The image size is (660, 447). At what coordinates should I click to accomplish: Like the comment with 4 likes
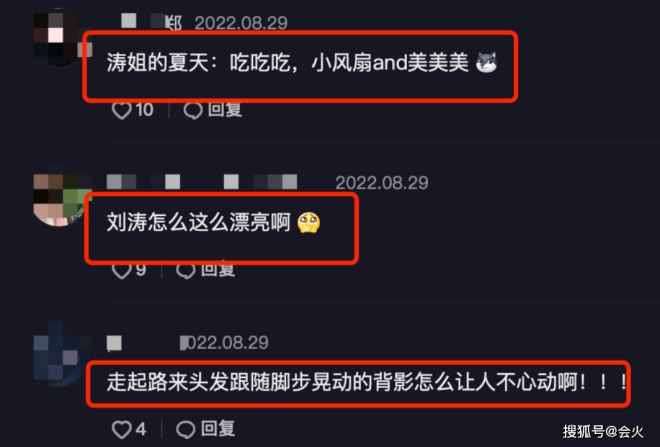[122, 429]
